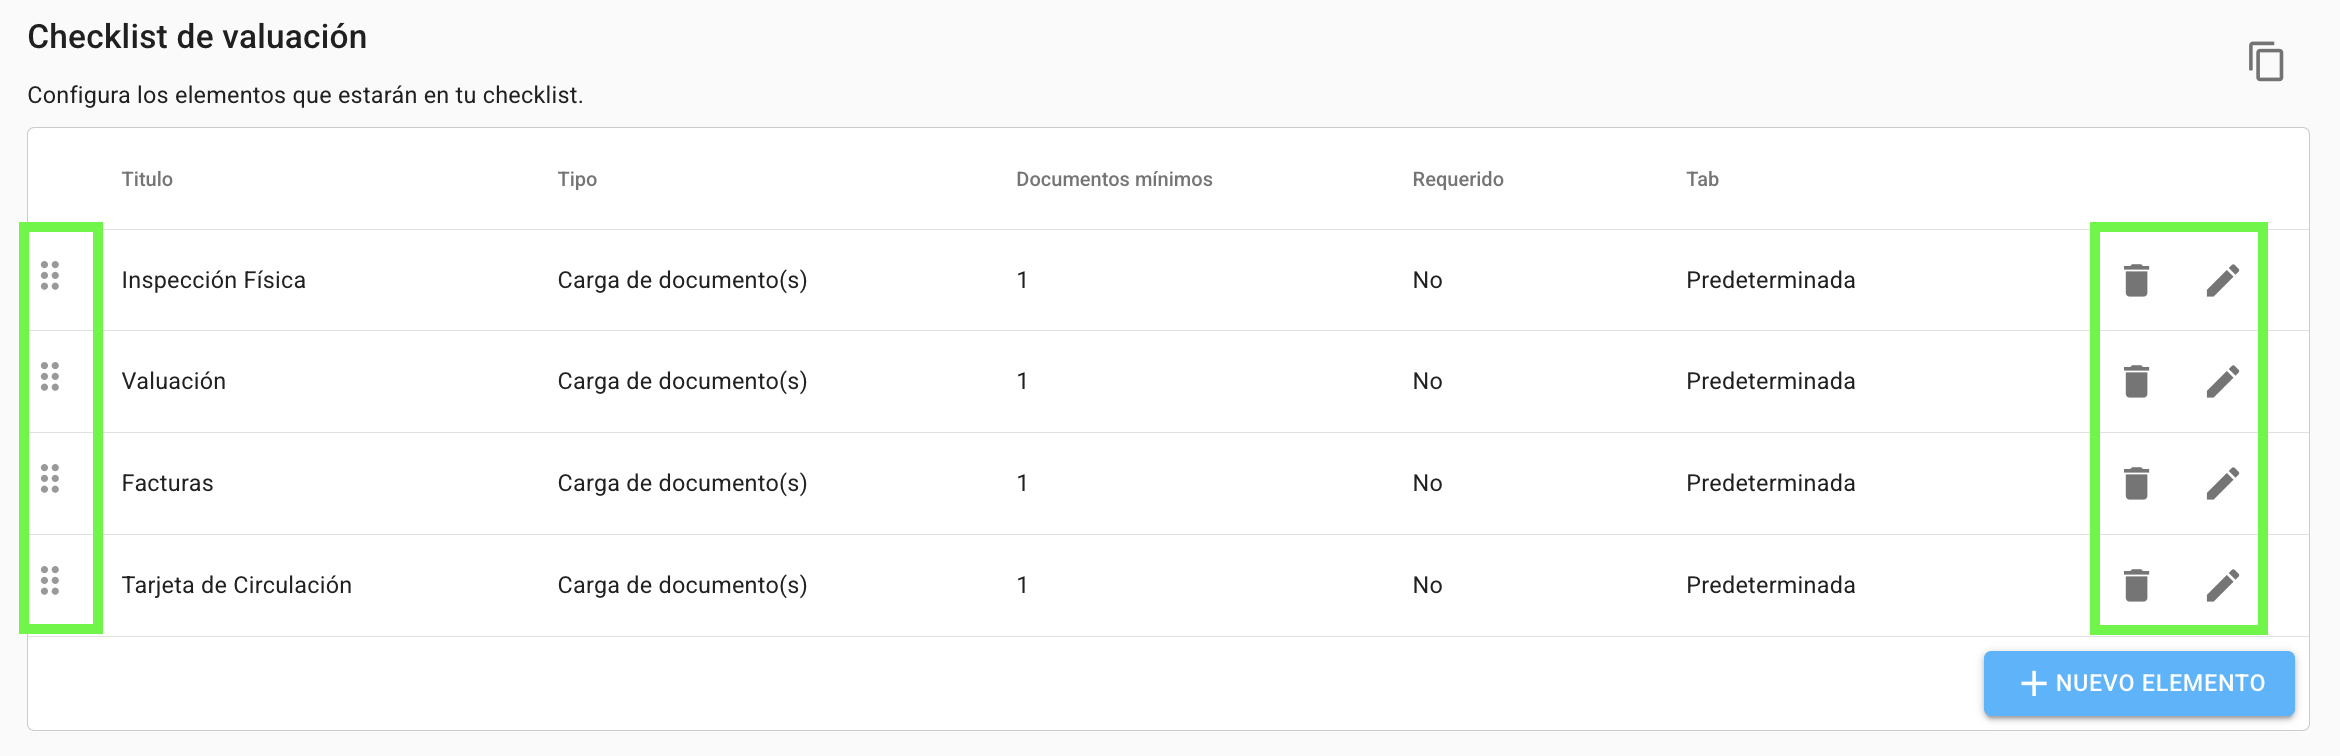This screenshot has width=2340, height=756.
Task: Edit the Valuación checklist item
Action: coord(2222,381)
